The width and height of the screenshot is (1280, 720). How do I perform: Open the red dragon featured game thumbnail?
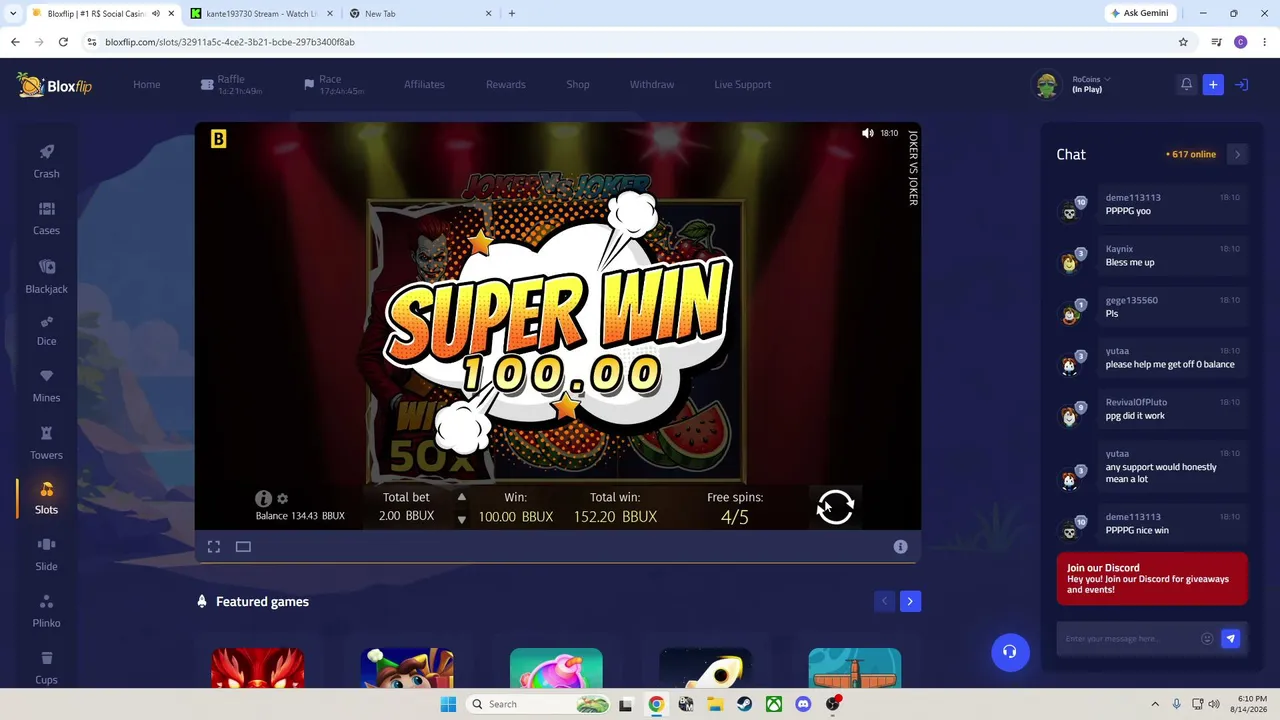pos(258,668)
